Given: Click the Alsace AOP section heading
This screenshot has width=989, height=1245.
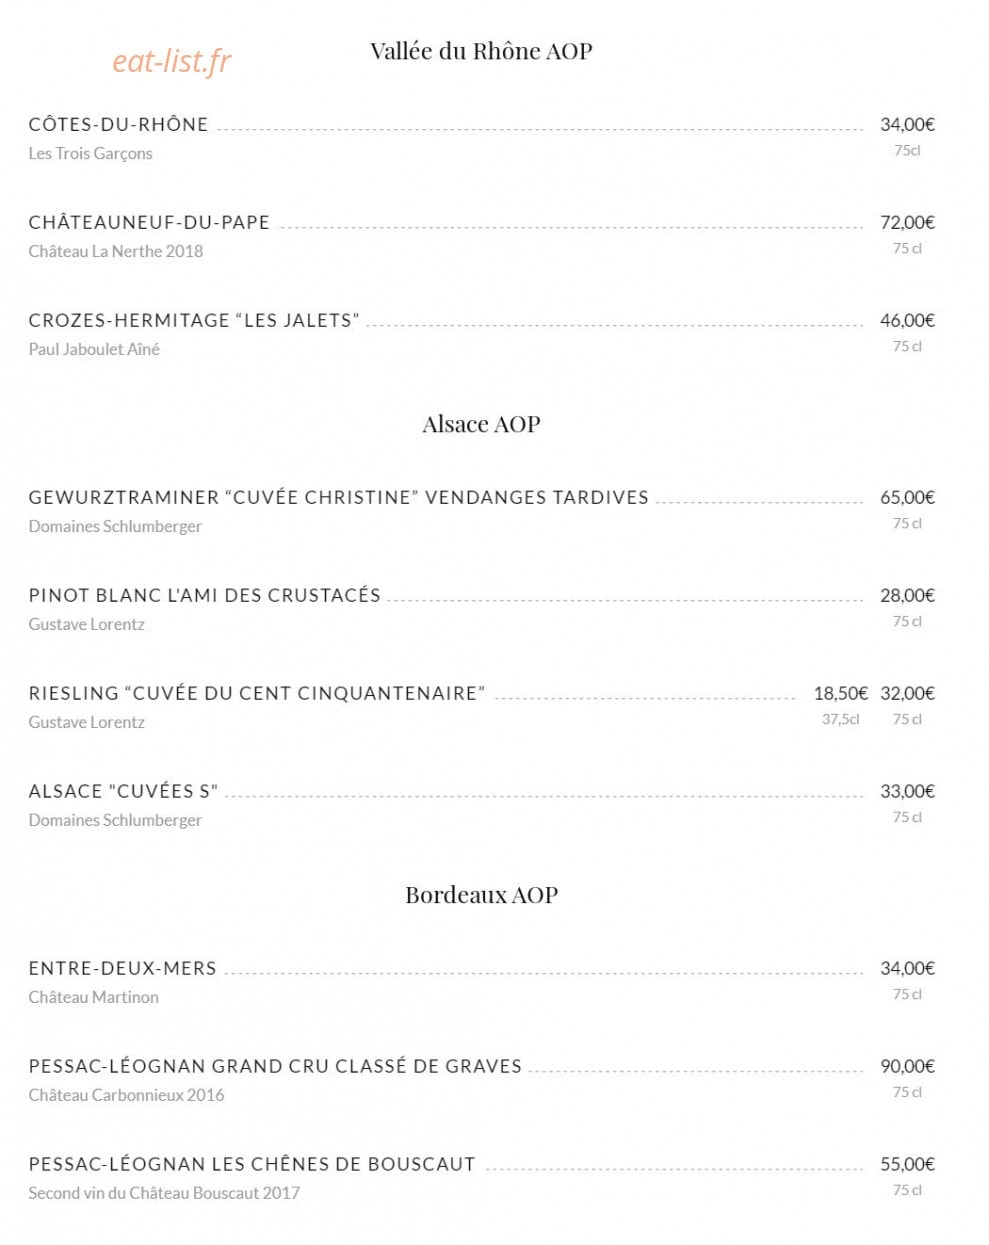Looking at the screenshot, I should click(x=481, y=424).
